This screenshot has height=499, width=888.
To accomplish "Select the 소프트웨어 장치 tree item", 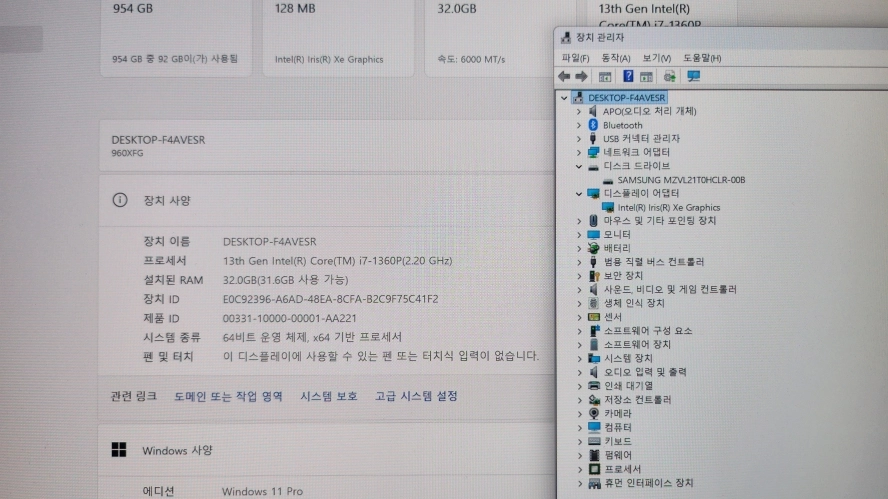I will pyautogui.click(x=637, y=344).
